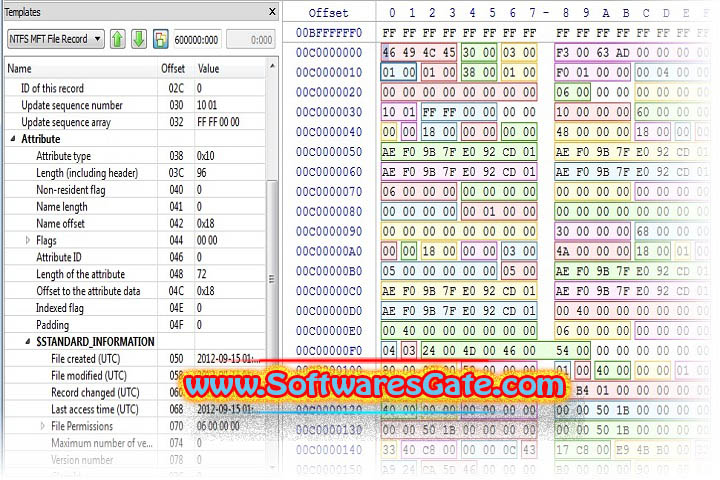720x480 pixels.
Task: Click hex bytes '46 49 4C 45' in first row
Action: click(x=419, y=52)
